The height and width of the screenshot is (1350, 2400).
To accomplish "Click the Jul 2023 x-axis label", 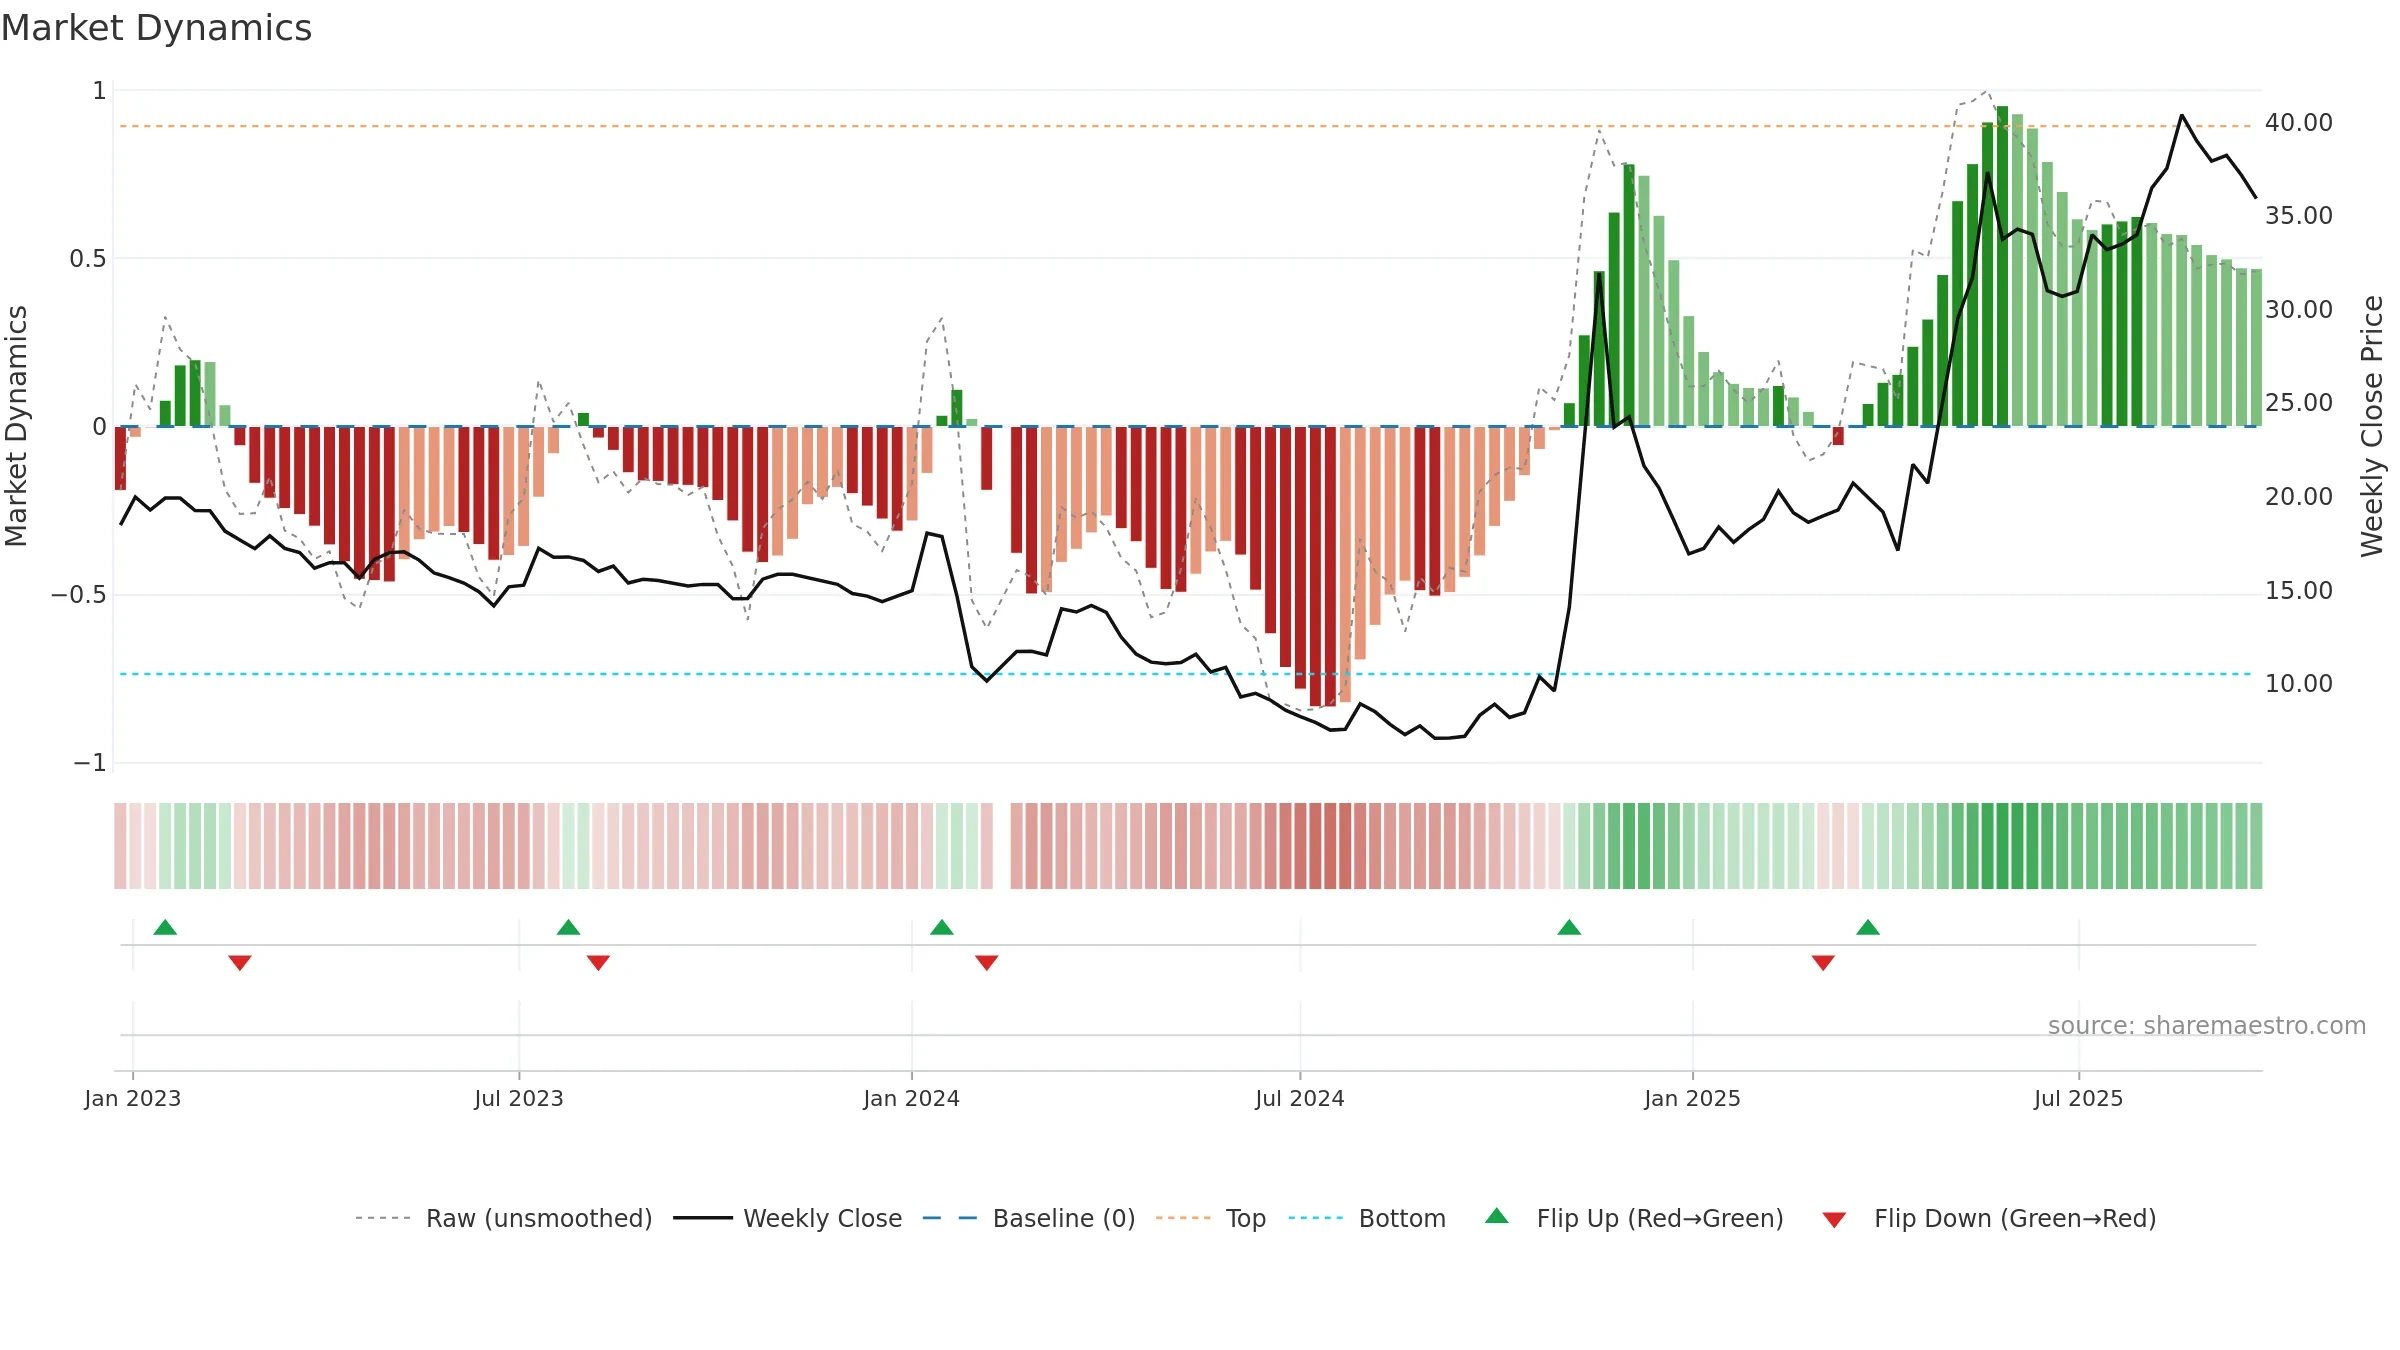I will click(x=519, y=1098).
